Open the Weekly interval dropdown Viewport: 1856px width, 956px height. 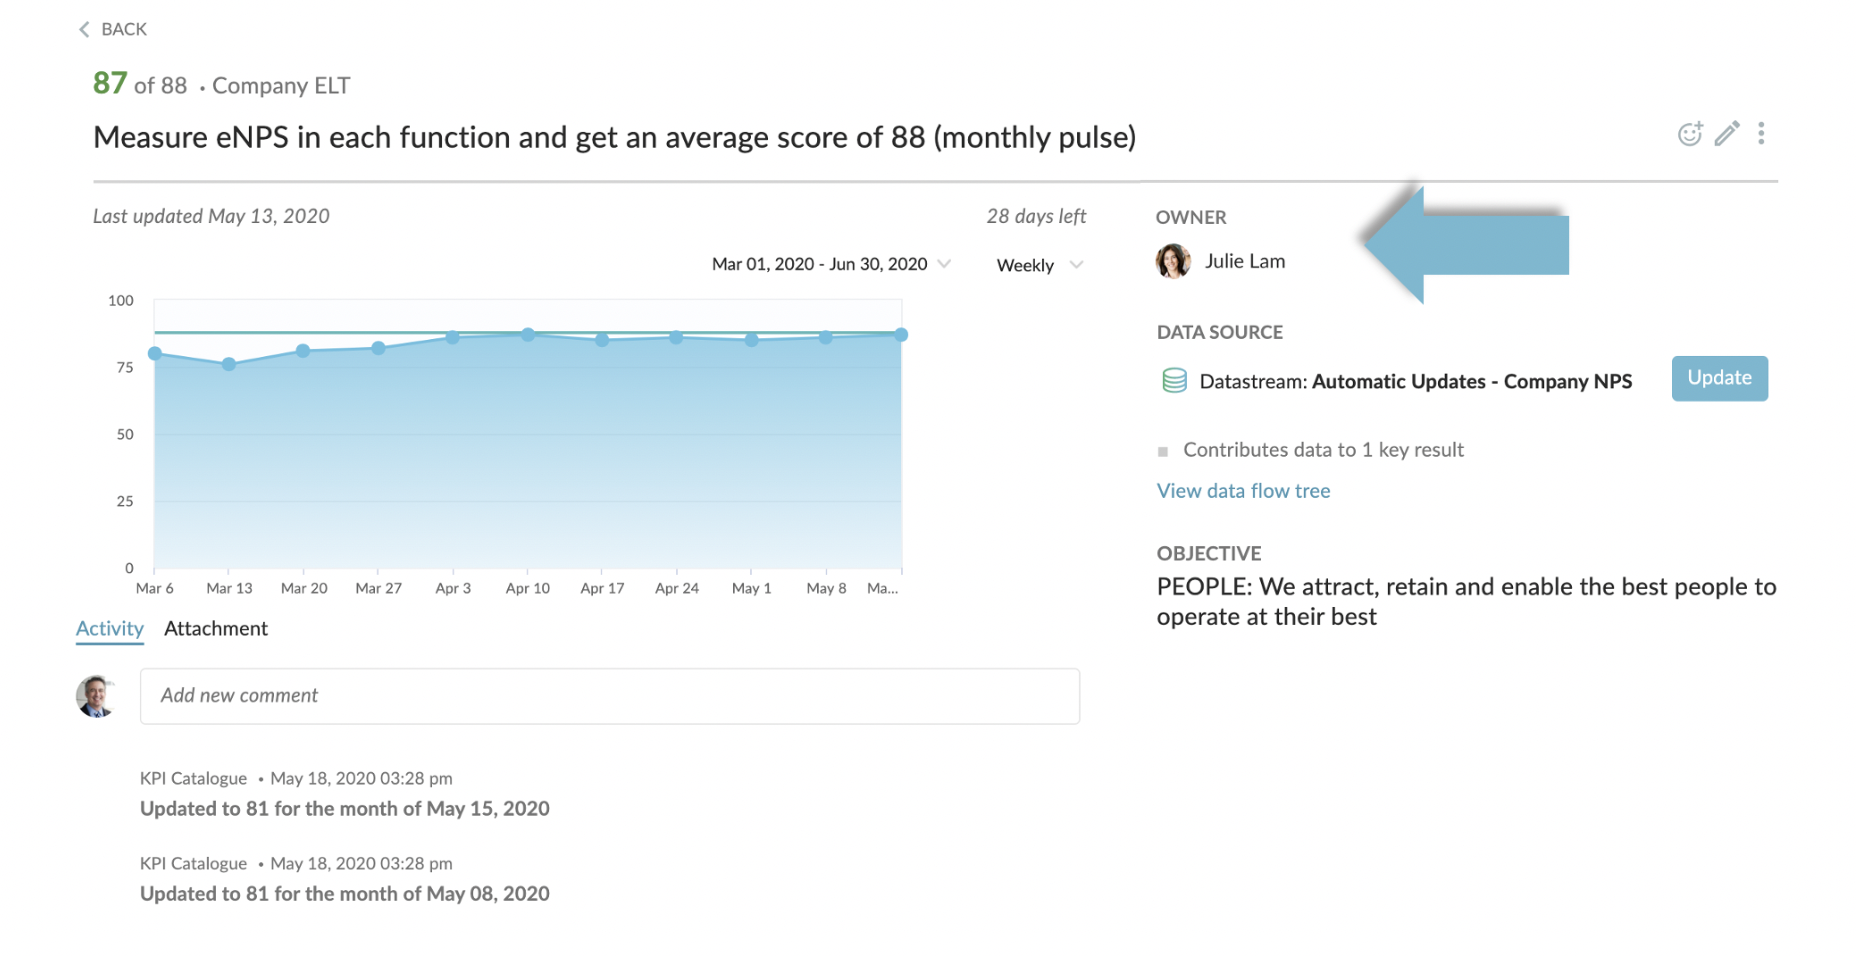[x=1040, y=265]
